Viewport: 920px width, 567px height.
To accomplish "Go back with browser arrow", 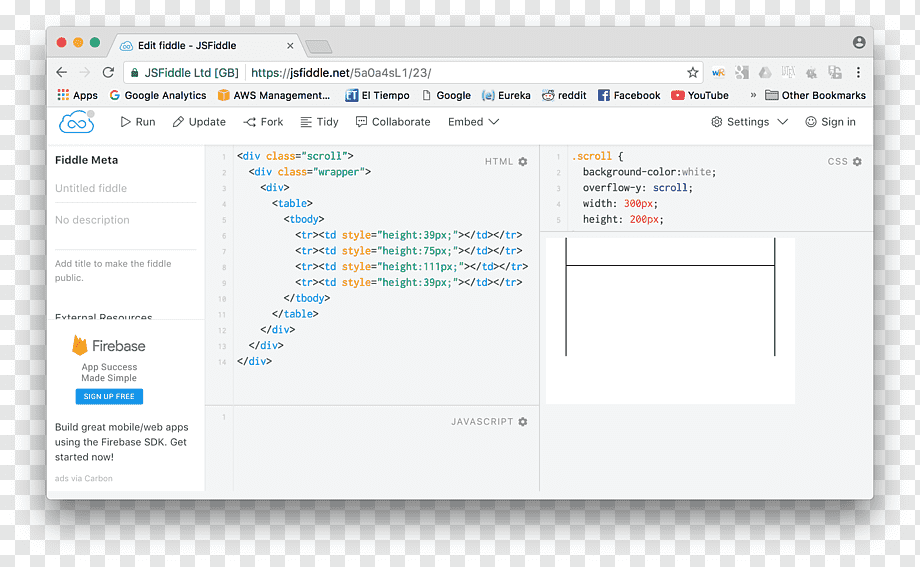I will [62, 72].
